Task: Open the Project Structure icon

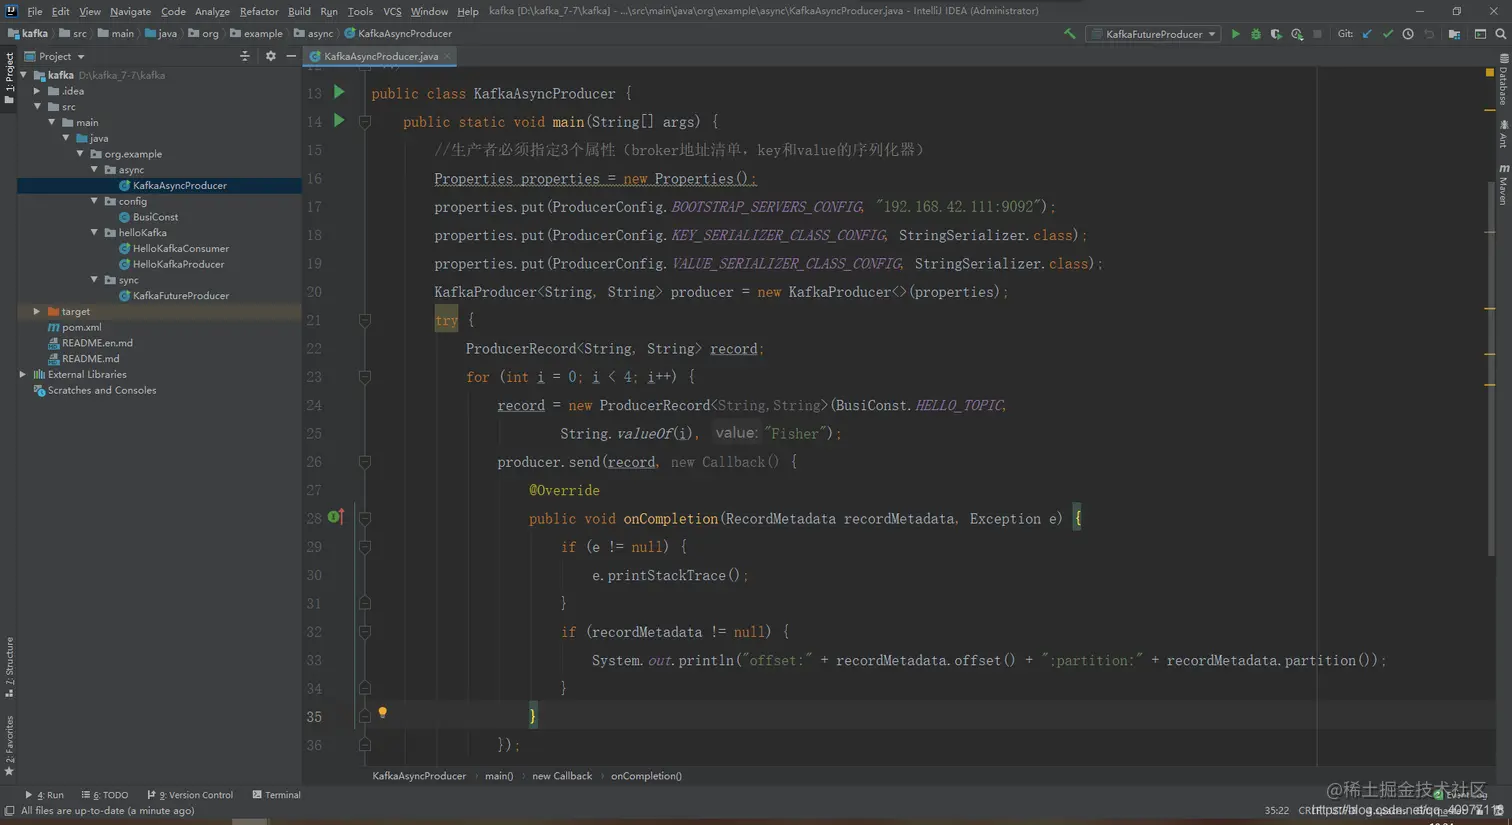Action: pyautogui.click(x=1454, y=34)
